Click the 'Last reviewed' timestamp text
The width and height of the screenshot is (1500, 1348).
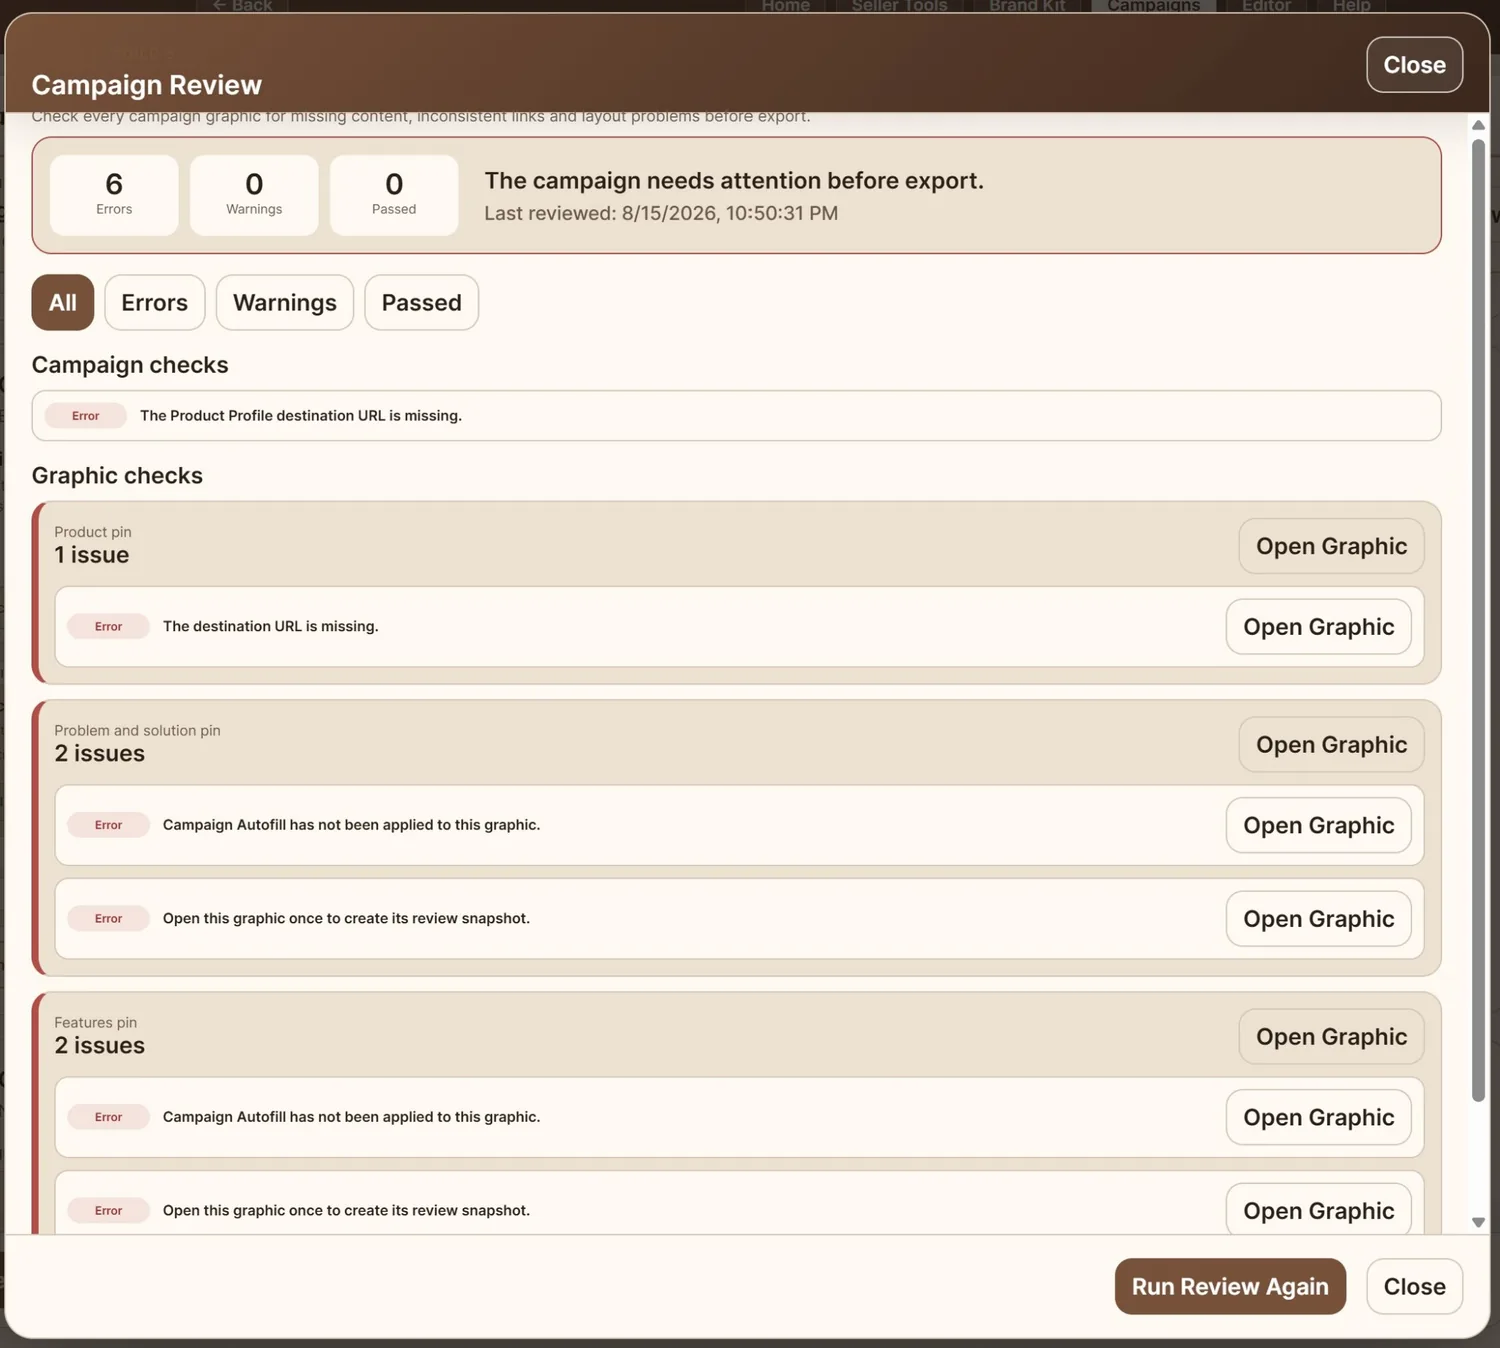click(661, 213)
